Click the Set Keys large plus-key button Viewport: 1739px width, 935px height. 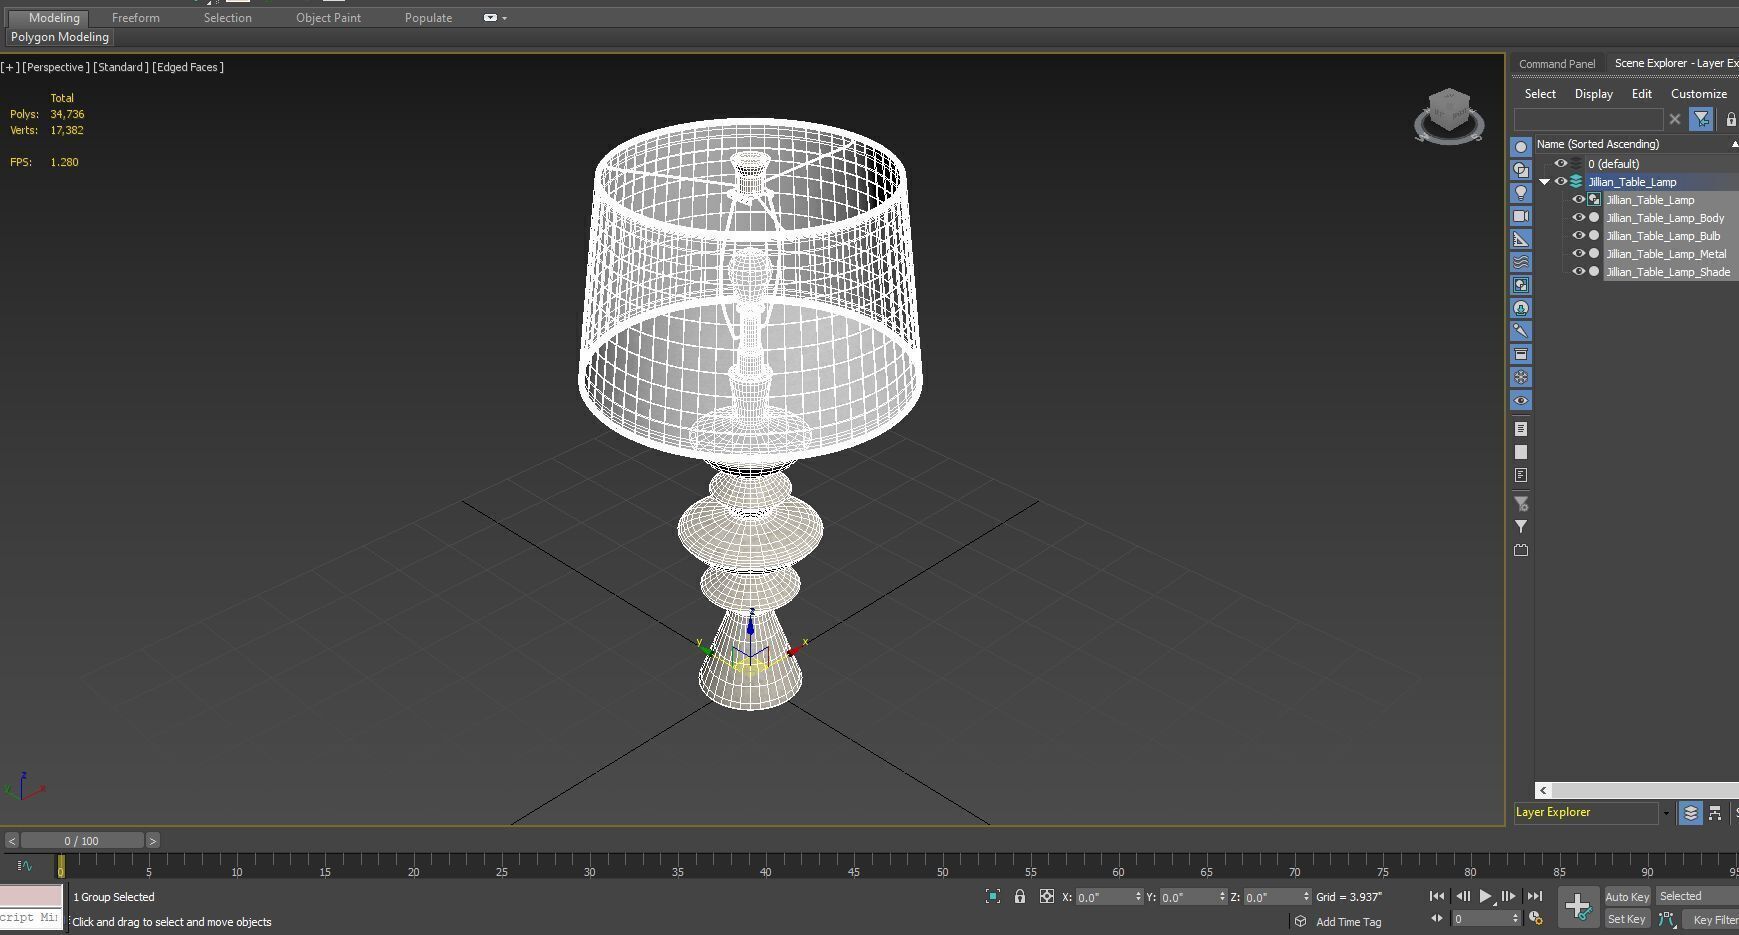pyautogui.click(x=1578, y=907)
